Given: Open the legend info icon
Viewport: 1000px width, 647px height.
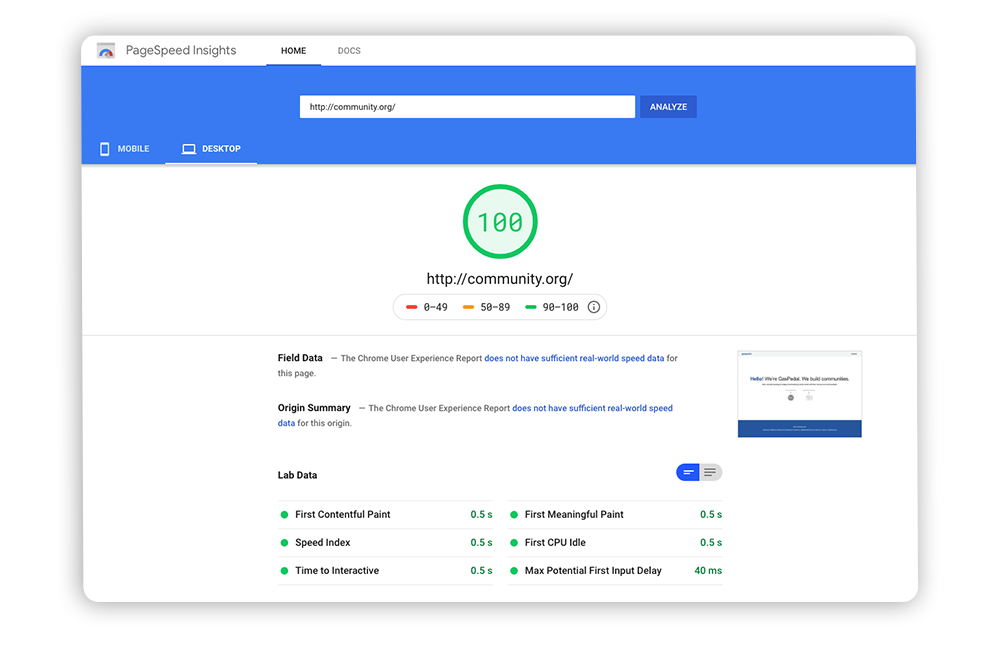Looking at the screenshot, I should [x=594, y=307].
